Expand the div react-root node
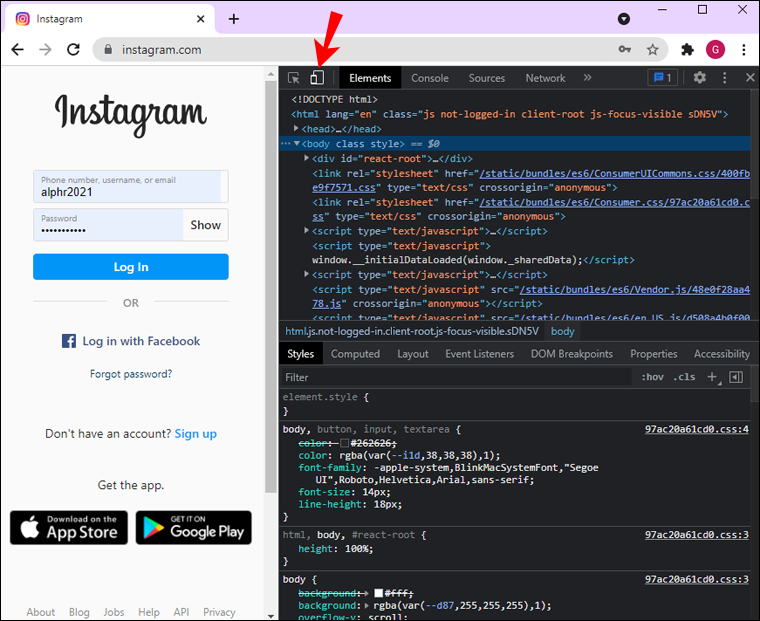 click(306, 158)
